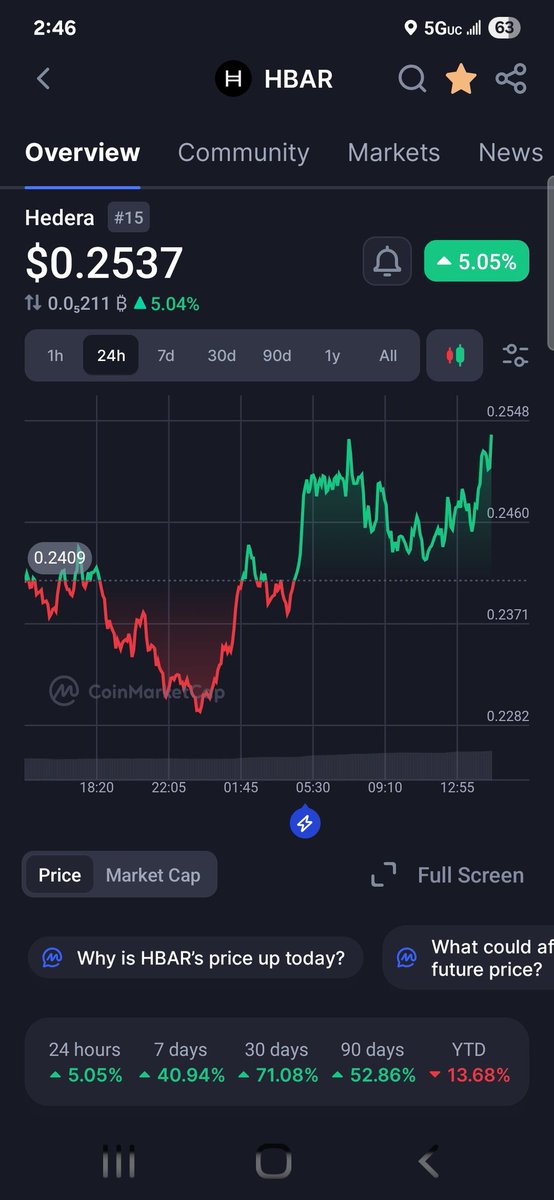Select the 90d chart range
This screenshot has width=554, height=1200.
pos(277,355)
